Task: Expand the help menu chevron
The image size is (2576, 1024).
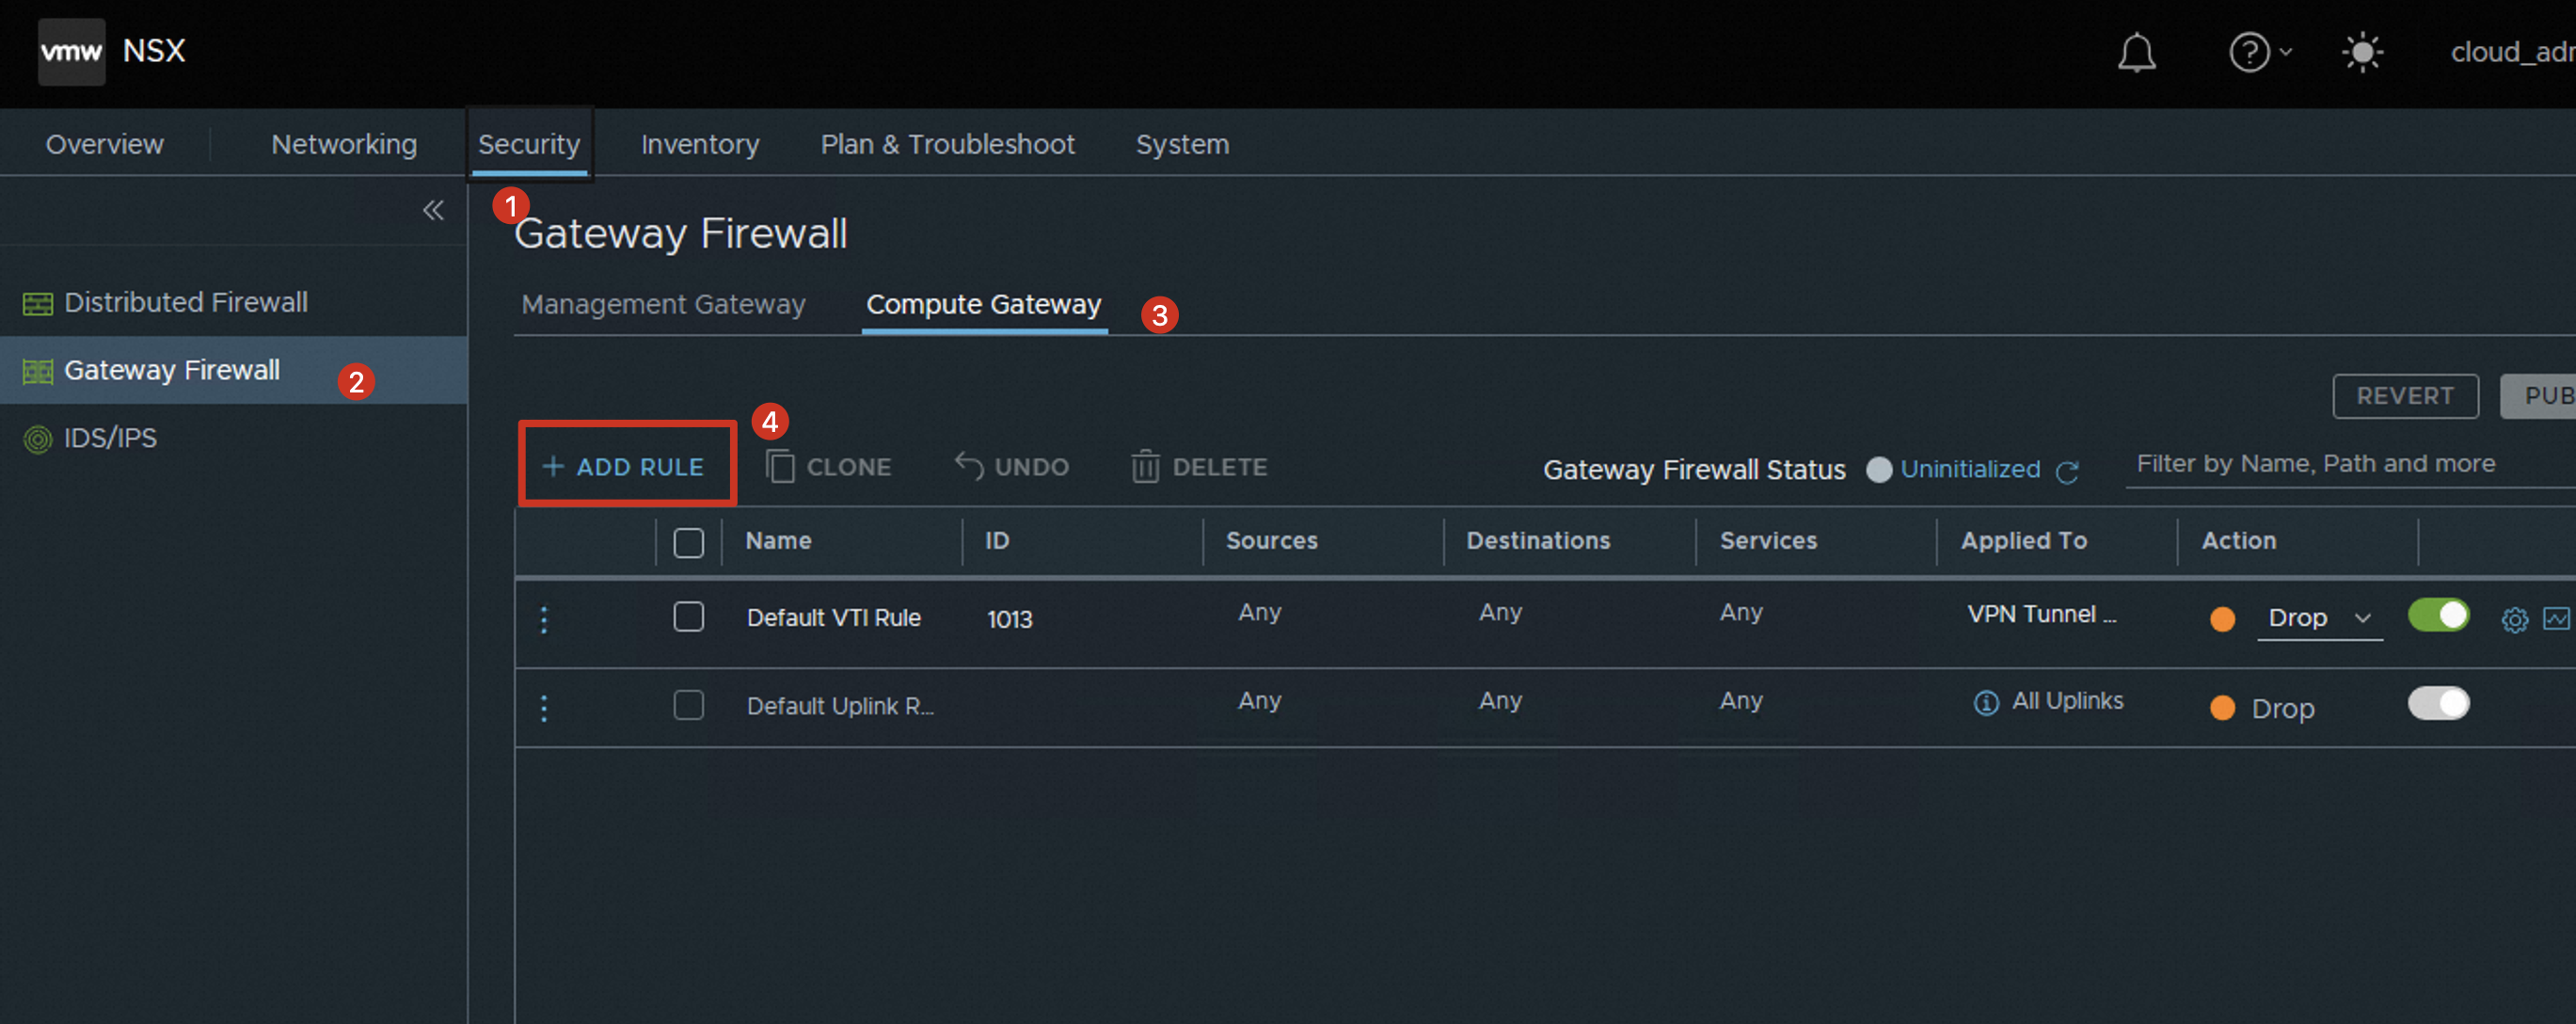Action: tap(2286, 52)
